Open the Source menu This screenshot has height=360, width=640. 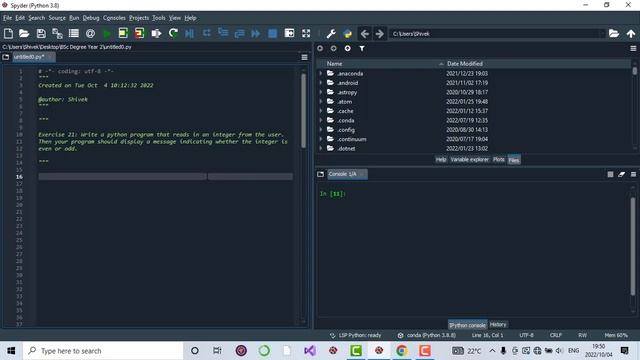coord(57,18)
